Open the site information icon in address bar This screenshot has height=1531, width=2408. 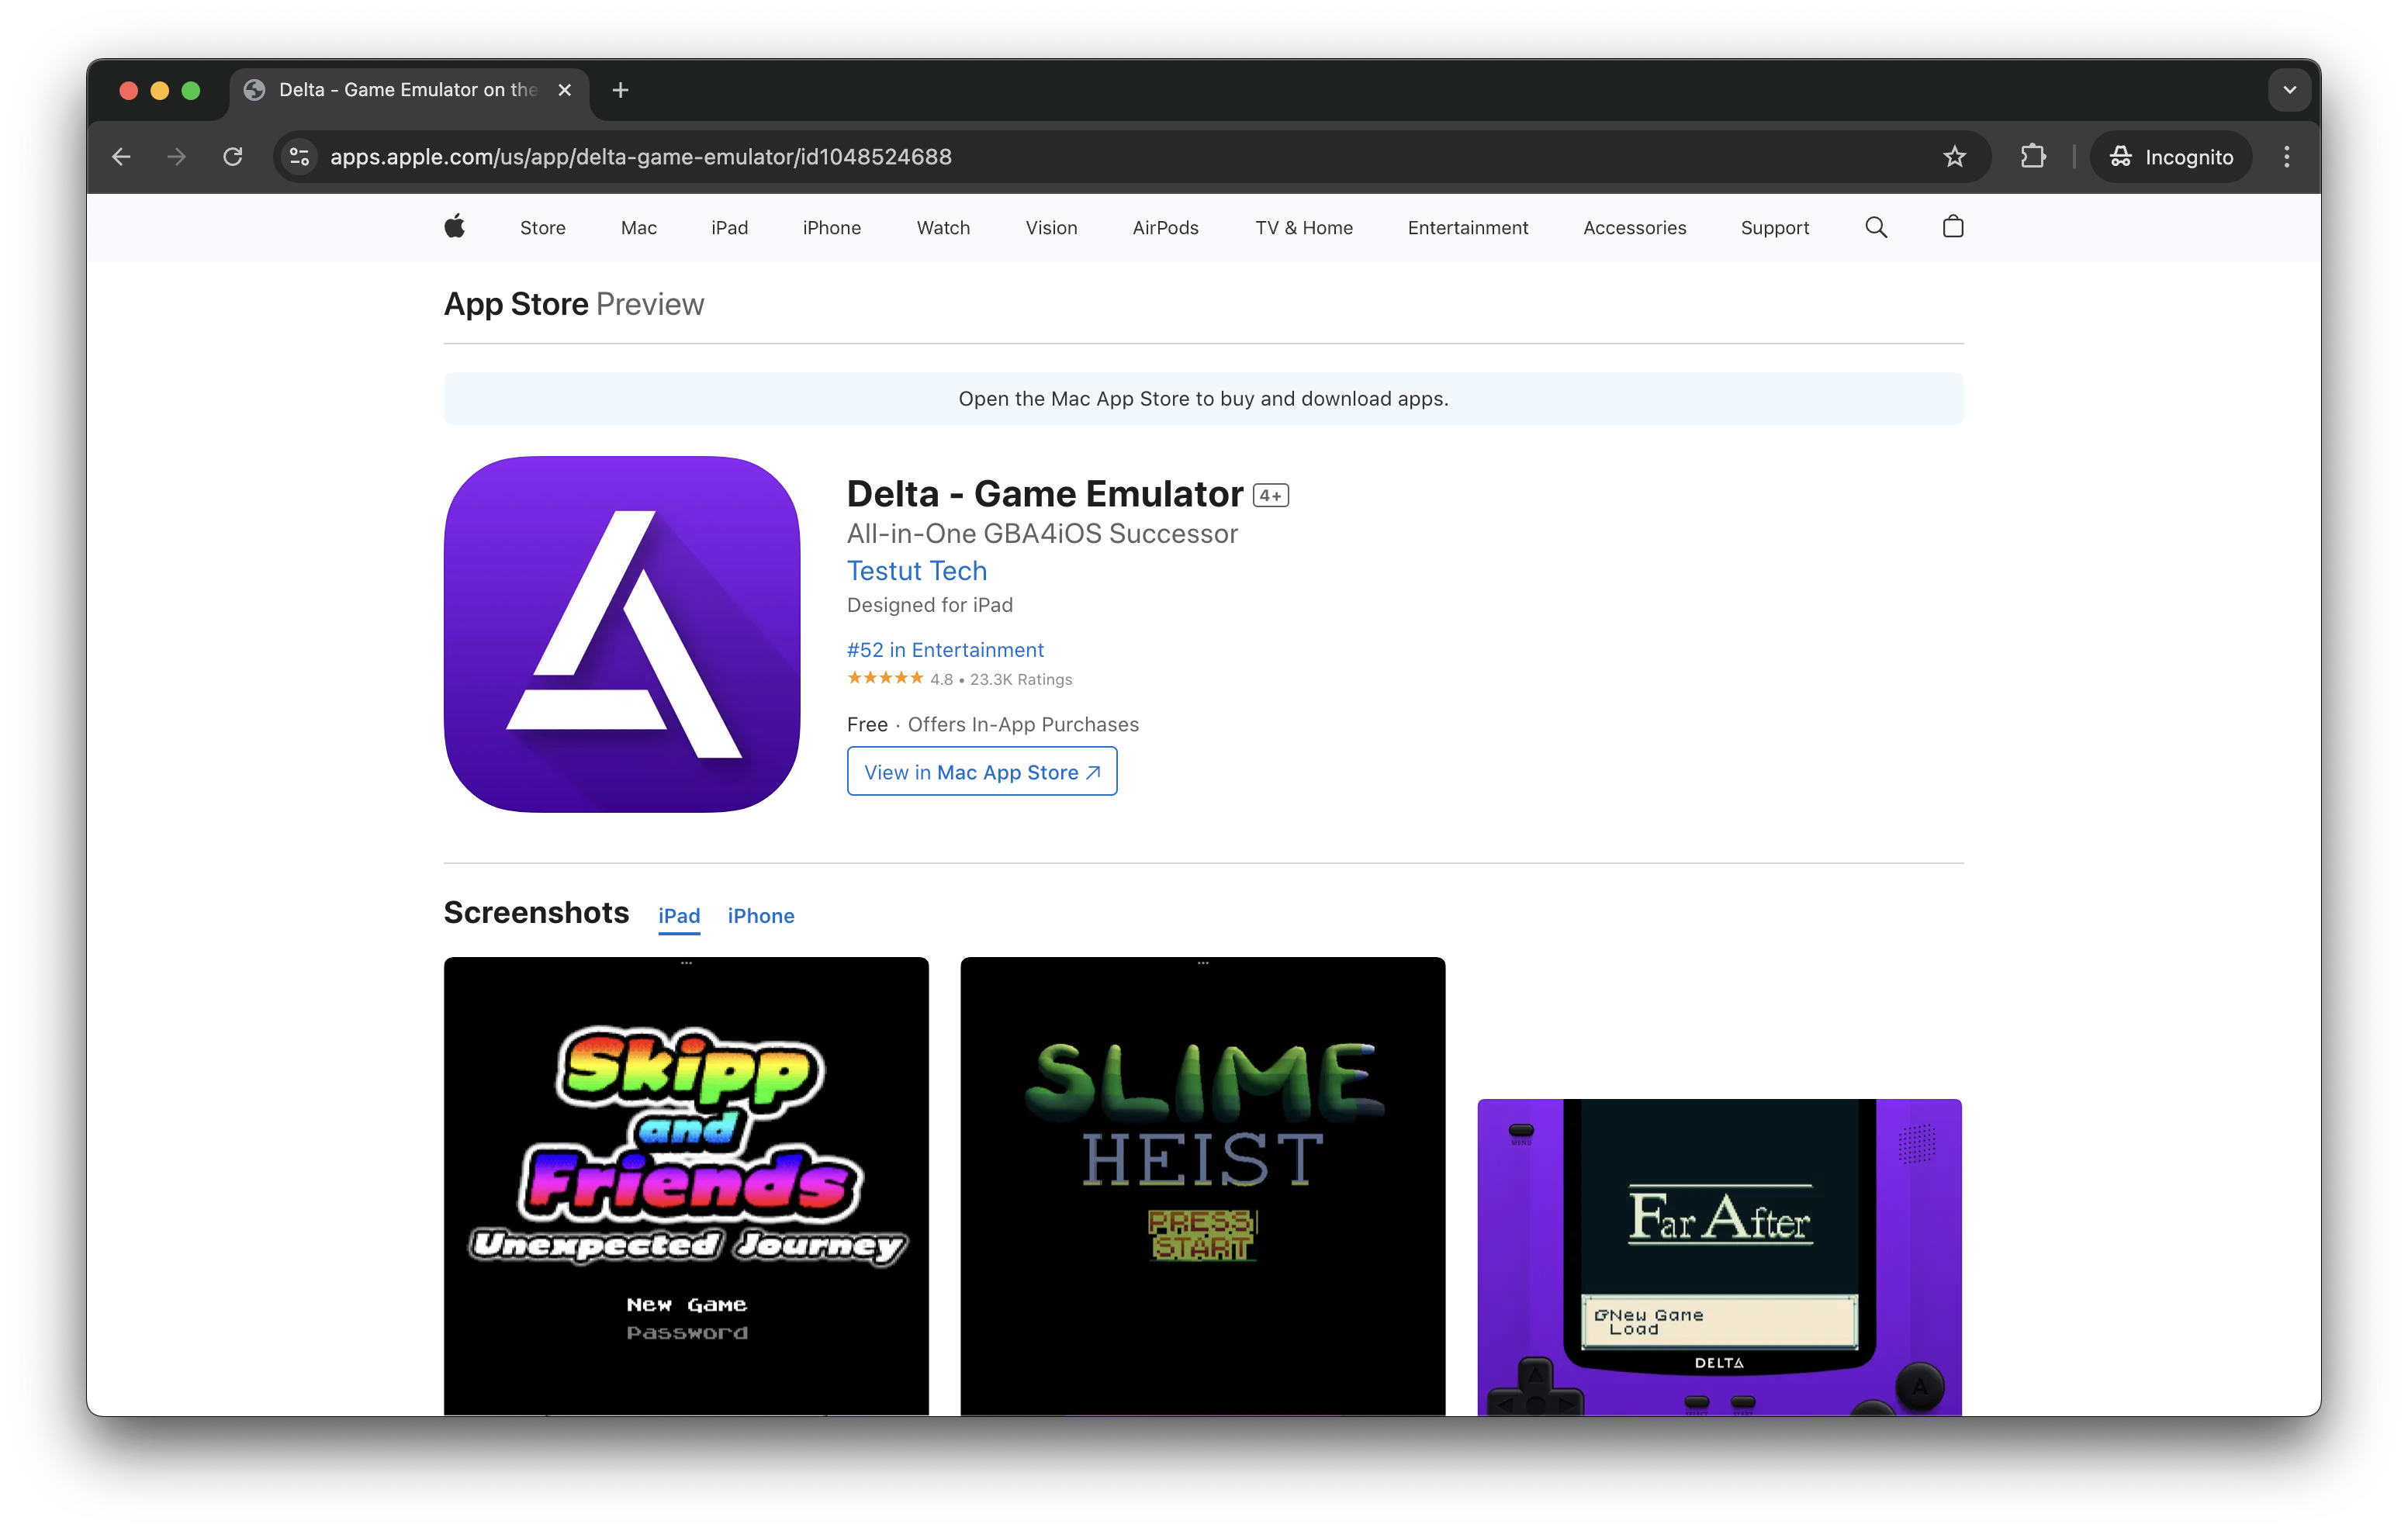(x=299, y=157)
